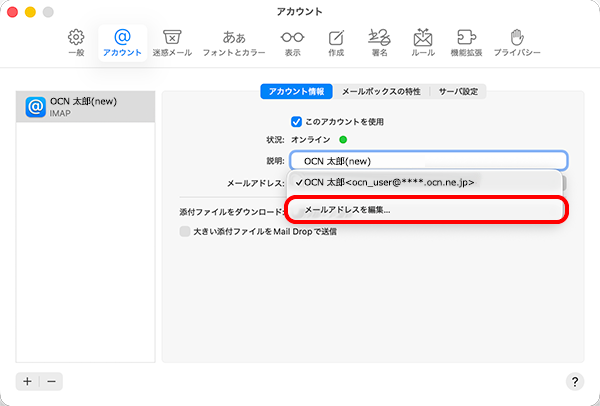Enable 大きい添付ファイルをMail Dropで送信 checkbox
Image resolution: width=600 pixels, height=406 pixels.
[184, 231]
